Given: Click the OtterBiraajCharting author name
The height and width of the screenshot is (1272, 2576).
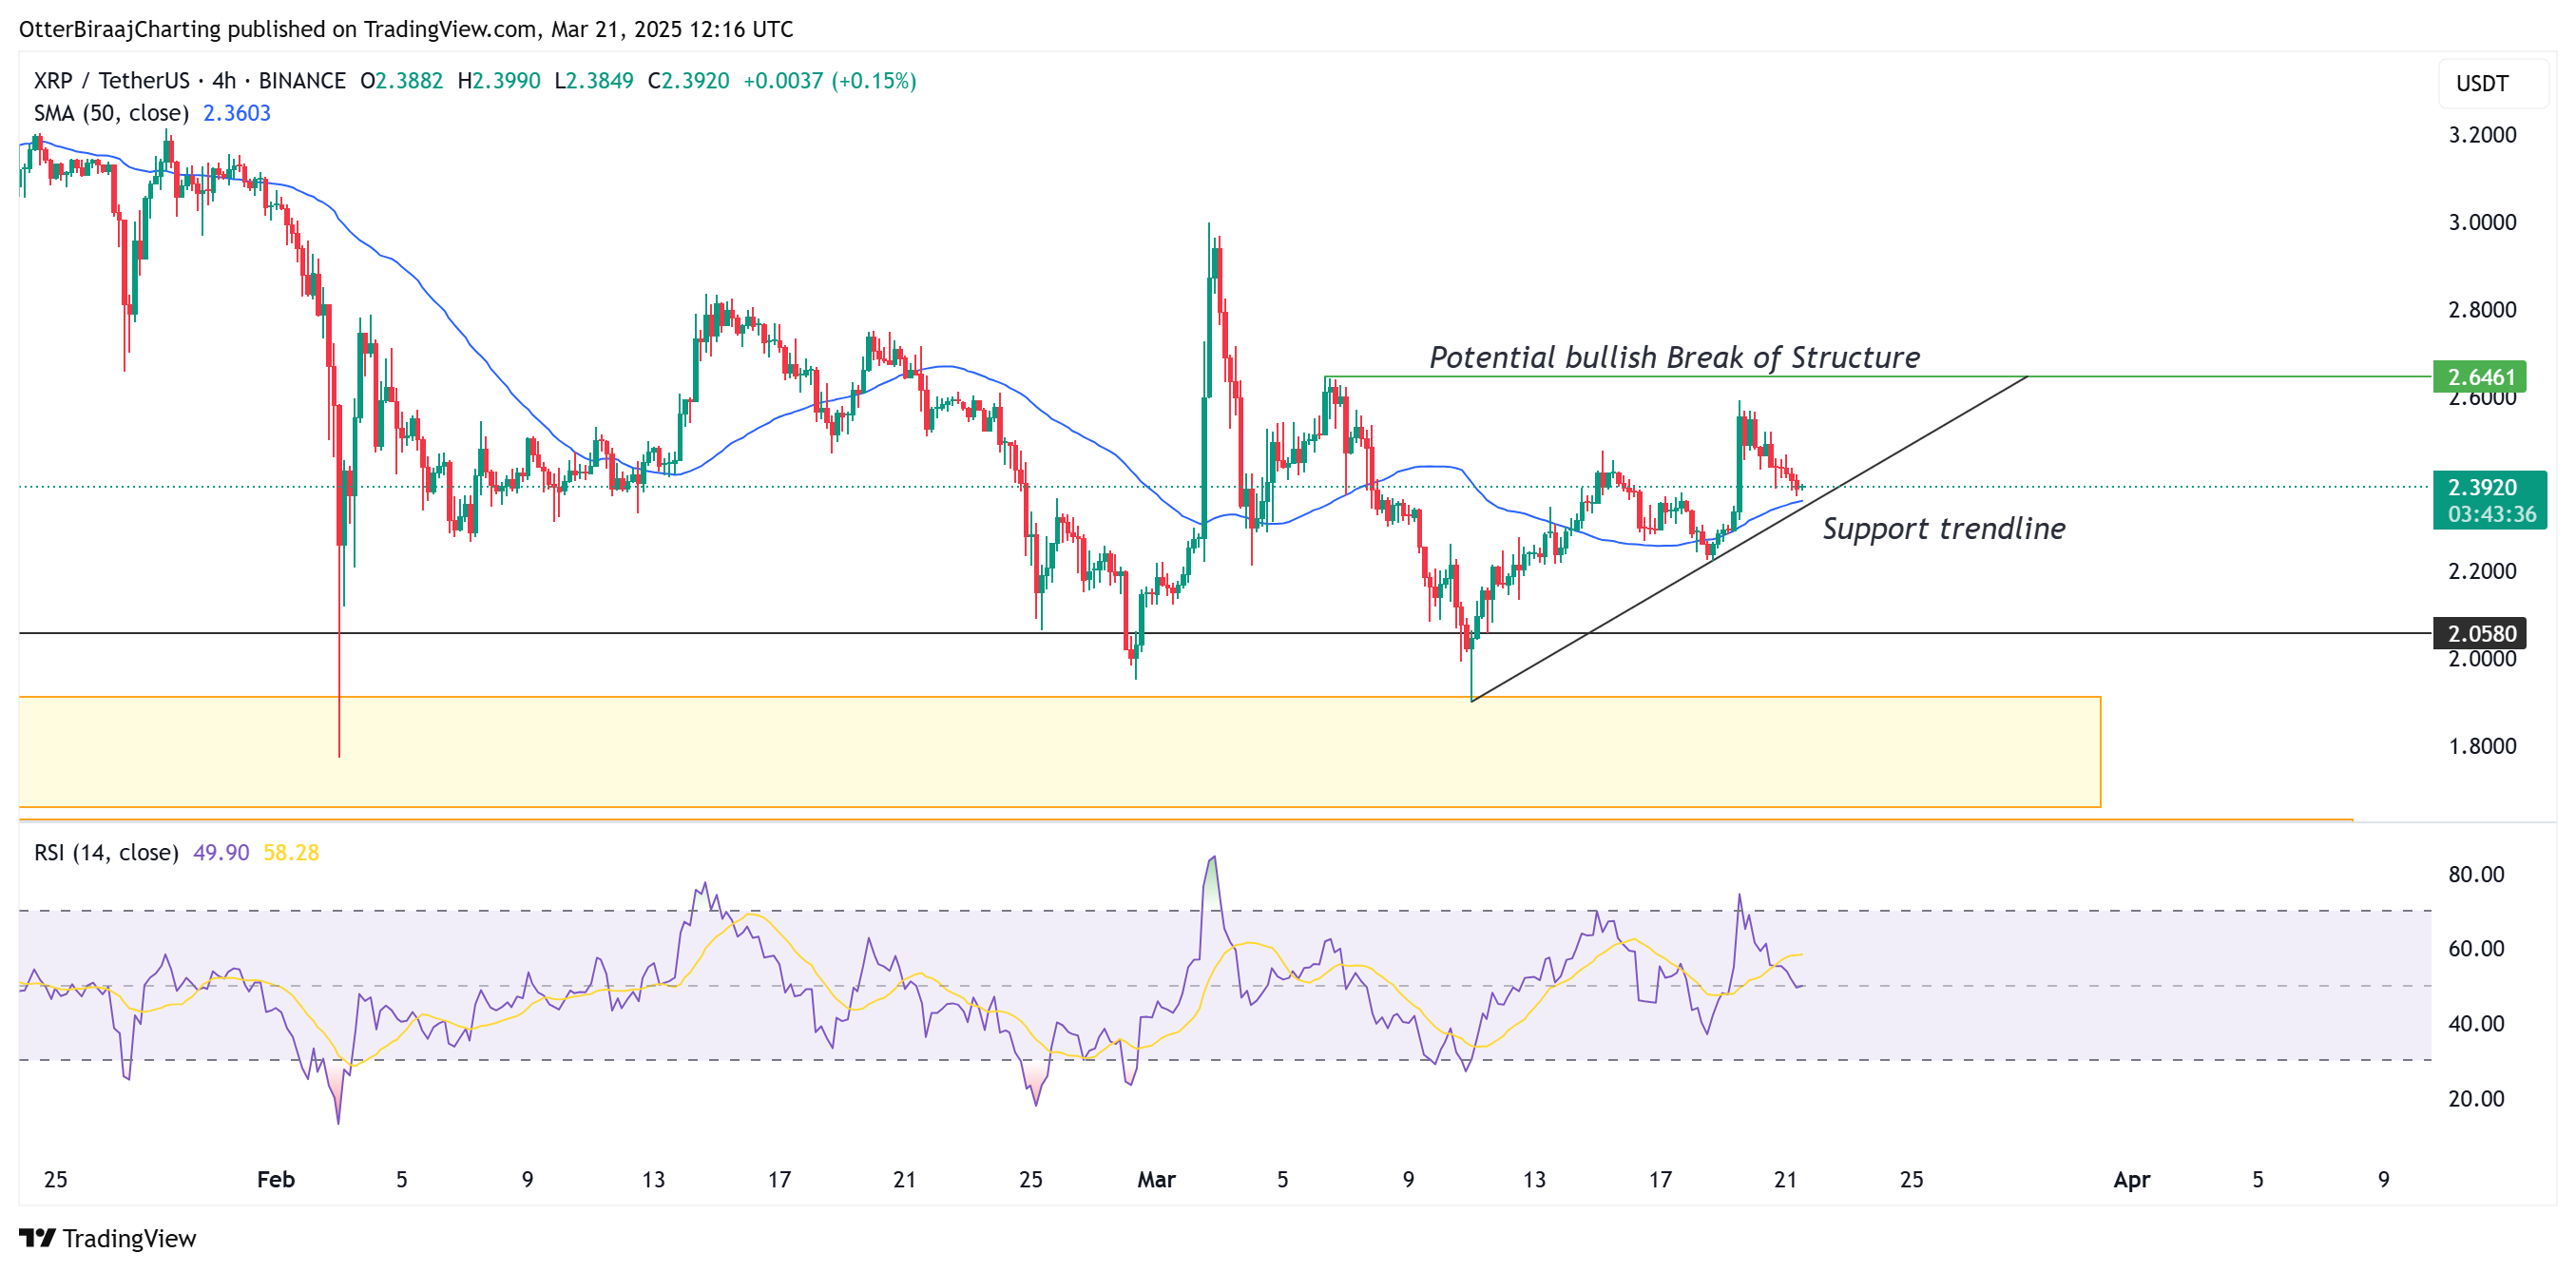Looking at the screenshot, I should pos(120,29).
